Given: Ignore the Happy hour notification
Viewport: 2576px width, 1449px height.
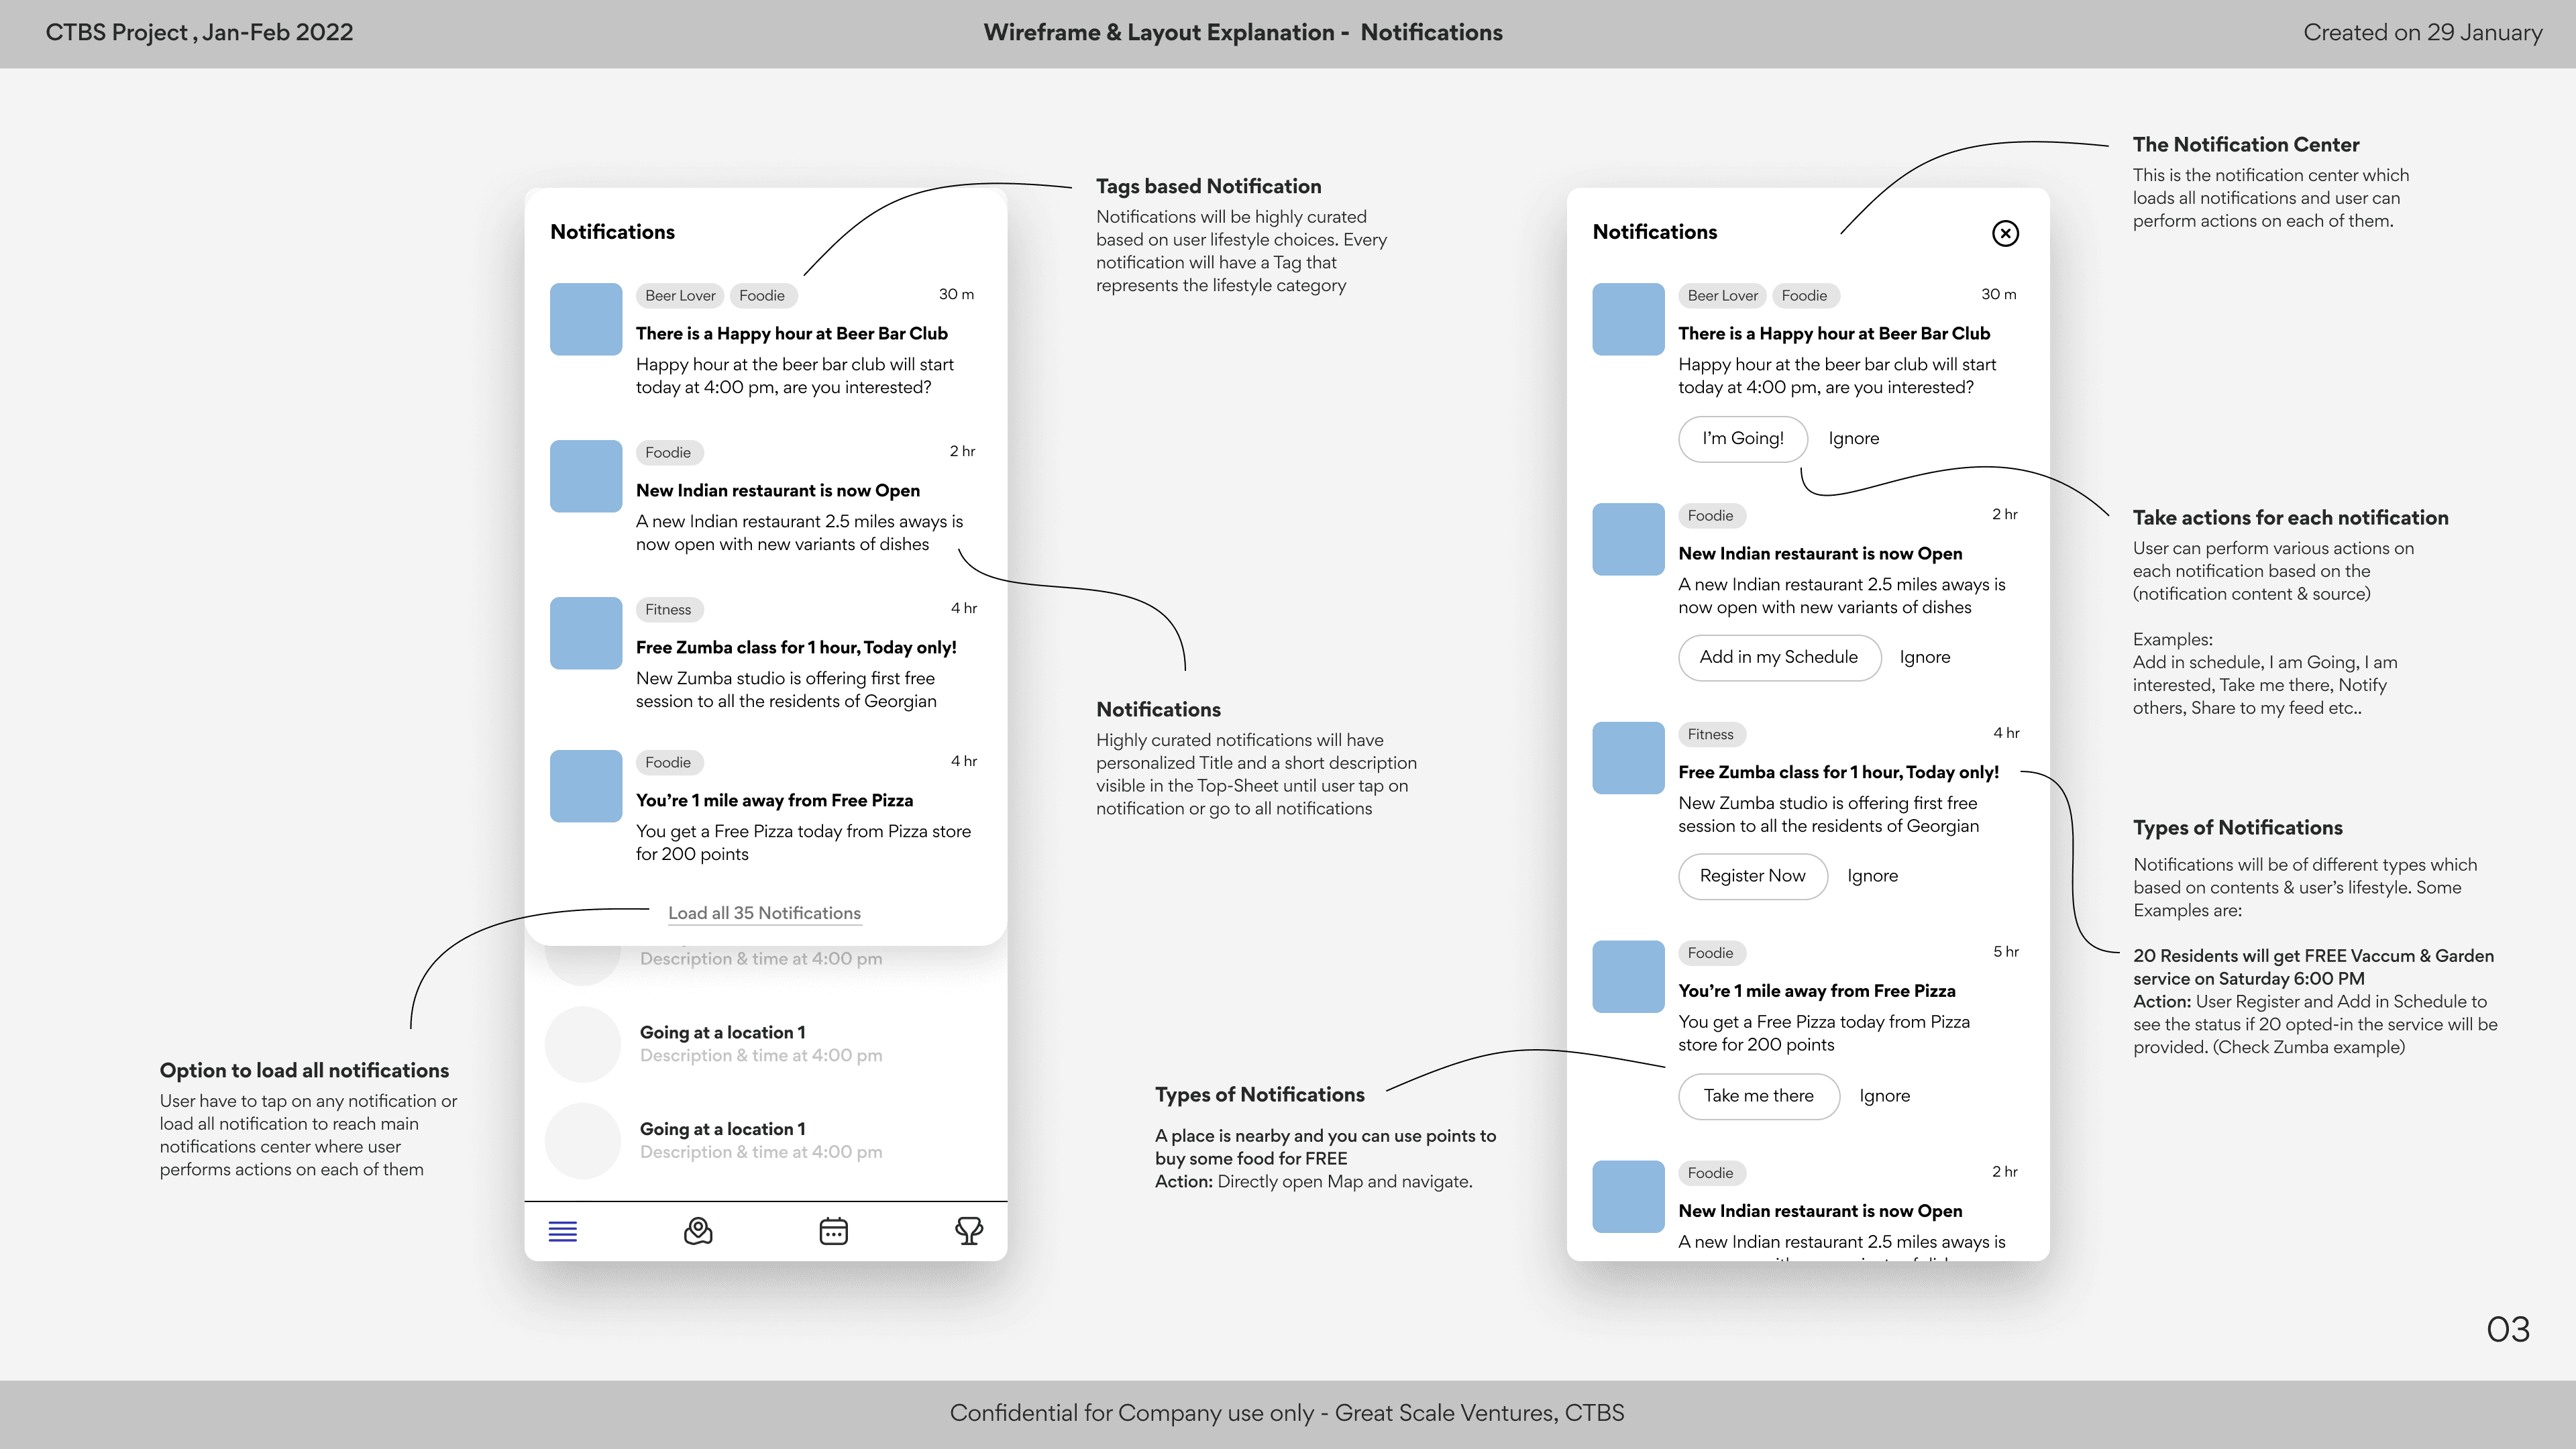Looking at the screenshot, I should coord(1853,438).
